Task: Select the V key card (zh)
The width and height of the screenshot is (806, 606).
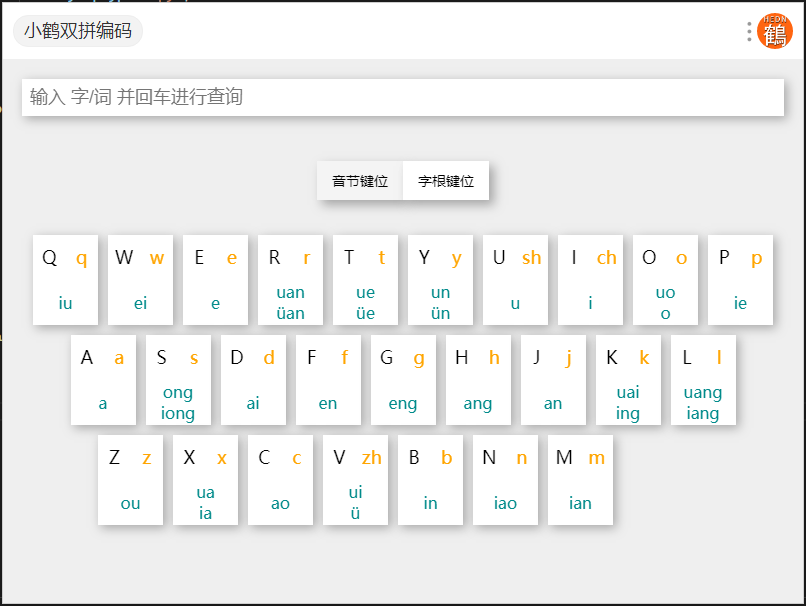Action: [356, 480]
